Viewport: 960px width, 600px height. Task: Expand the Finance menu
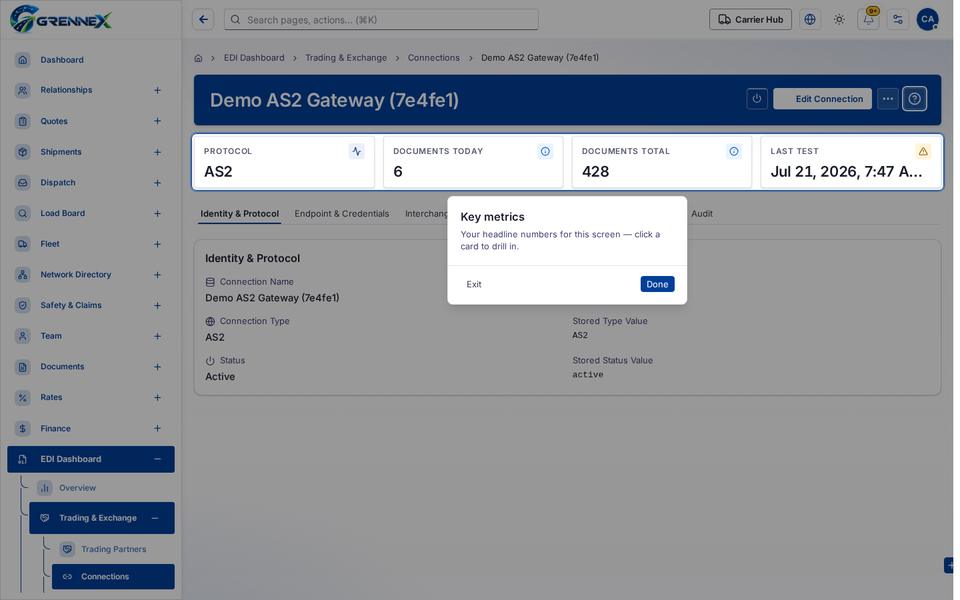click(x=157, y=428)
